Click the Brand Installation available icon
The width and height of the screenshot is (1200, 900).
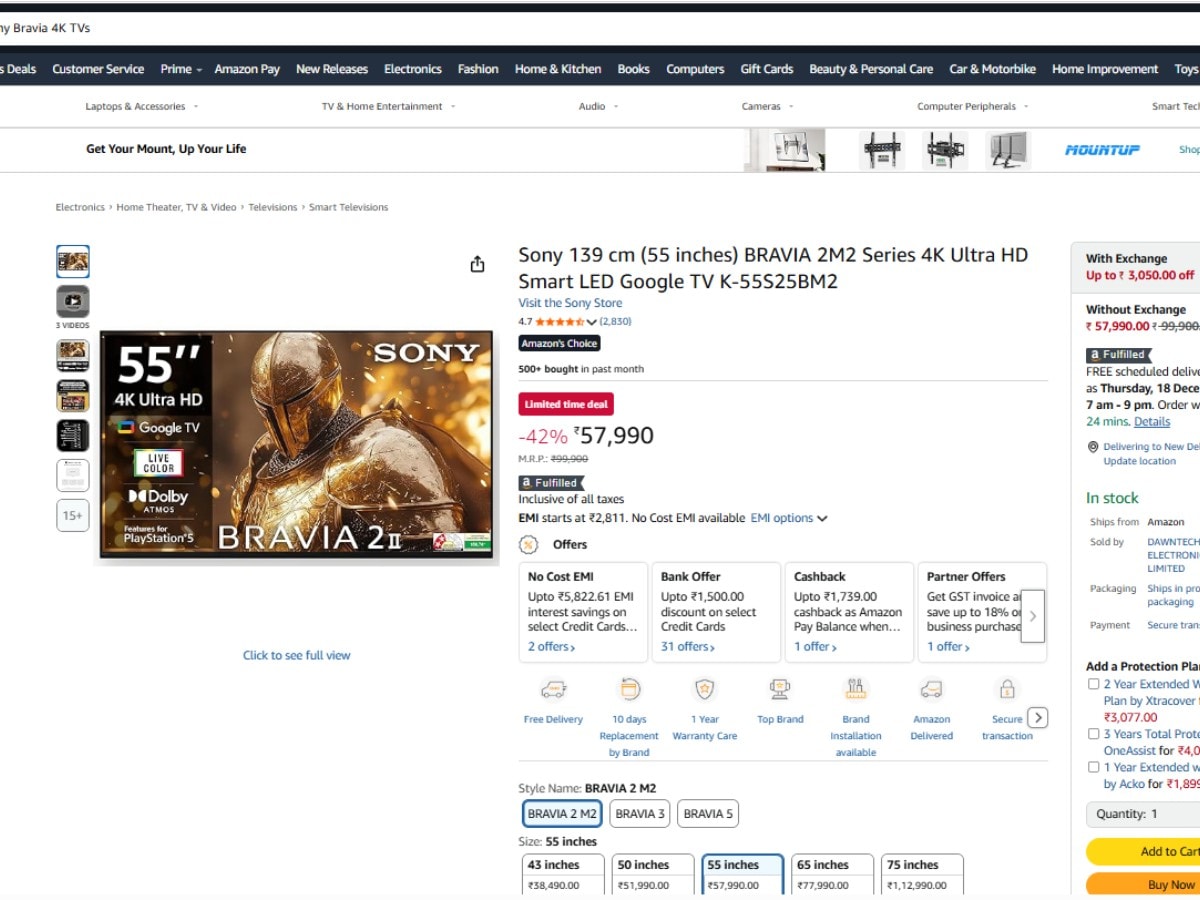point(856,690)
